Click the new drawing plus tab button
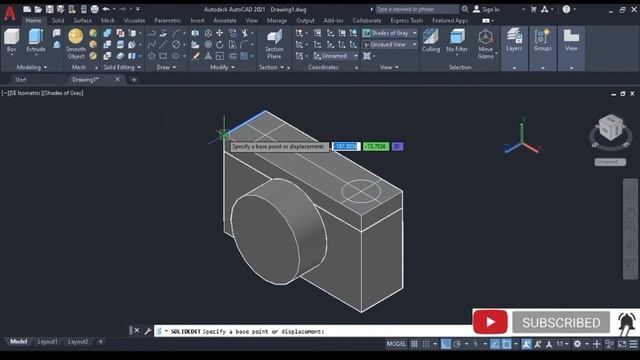 (133, 80)
